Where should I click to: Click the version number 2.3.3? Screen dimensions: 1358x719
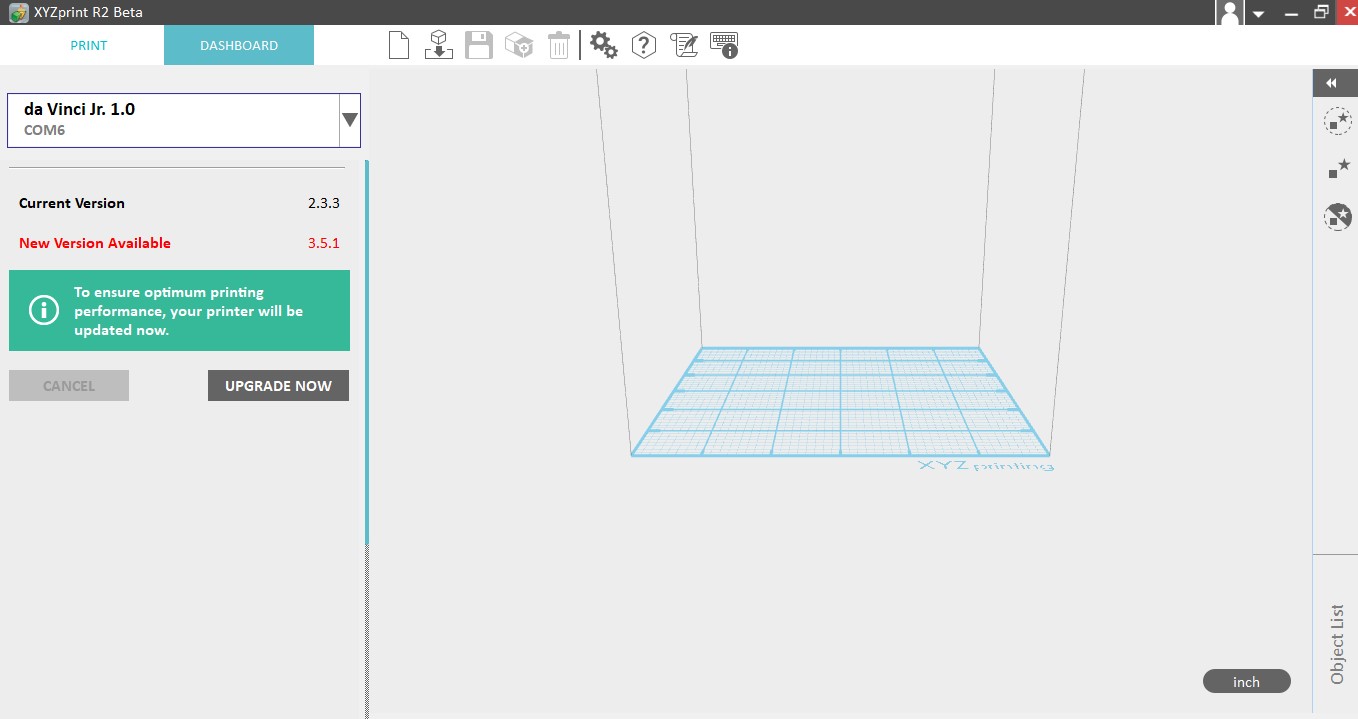pos(324,203)
